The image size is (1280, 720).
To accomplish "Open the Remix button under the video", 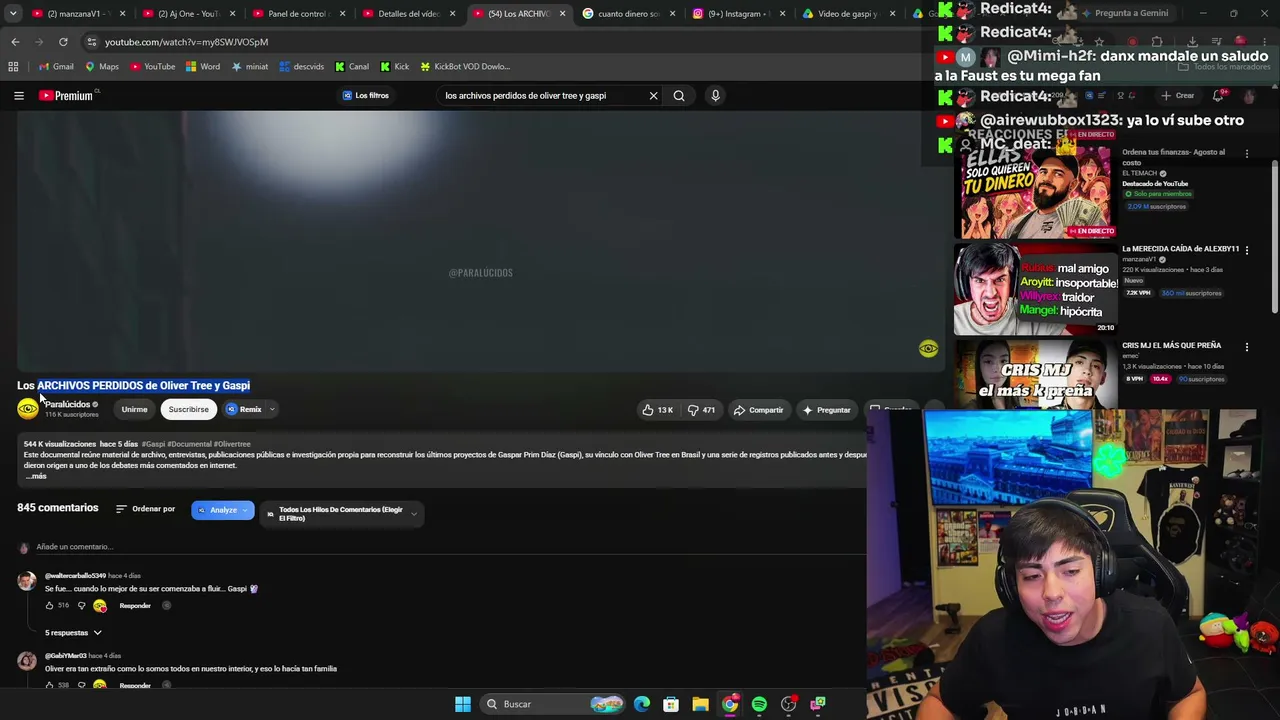I will click(244, 409).
